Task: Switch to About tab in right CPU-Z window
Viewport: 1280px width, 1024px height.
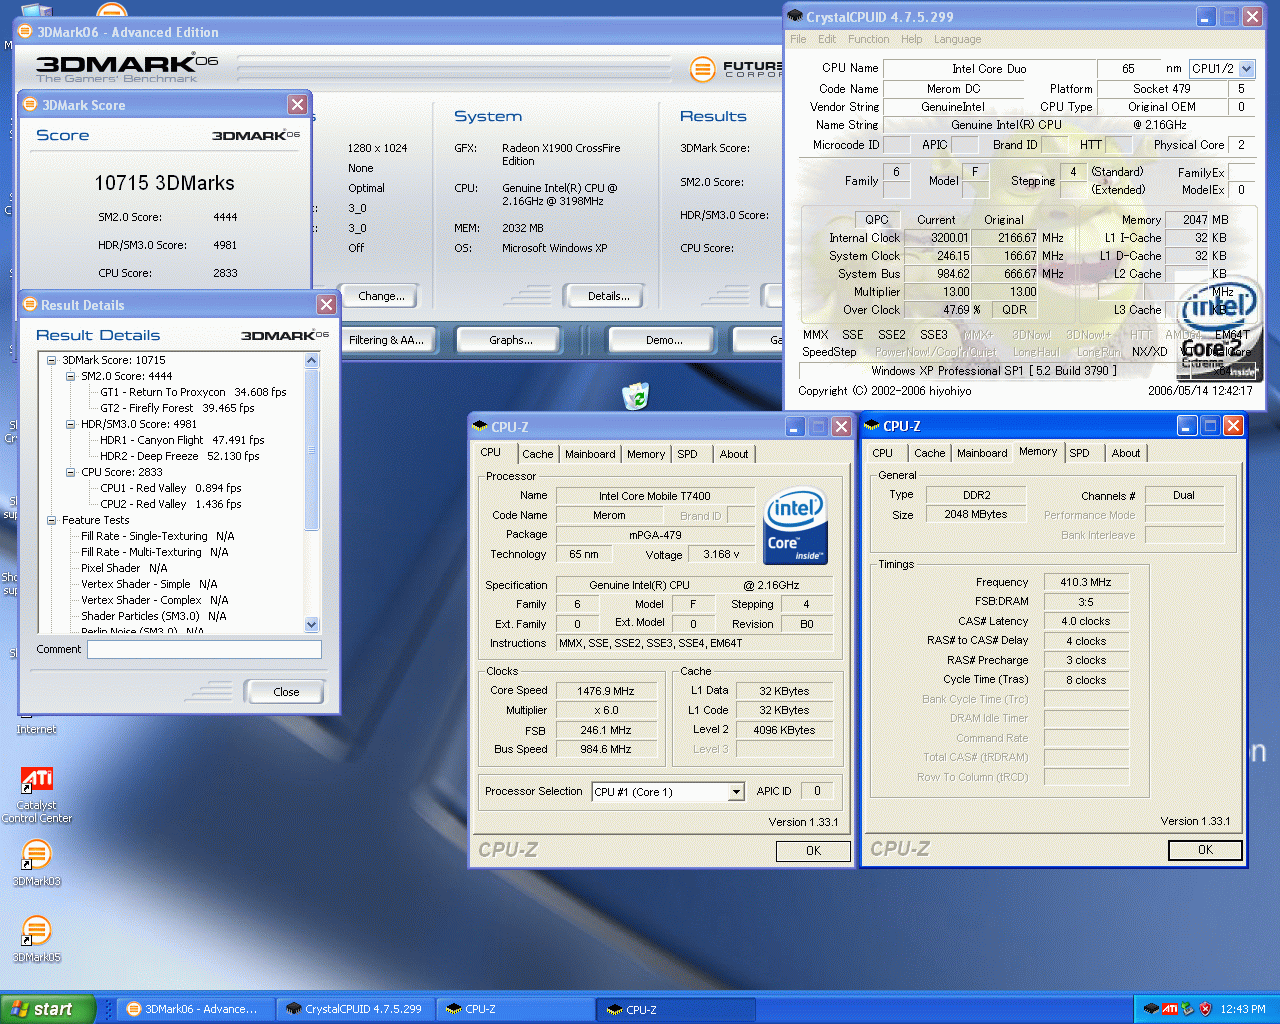Action: [x=1126, y=453]
